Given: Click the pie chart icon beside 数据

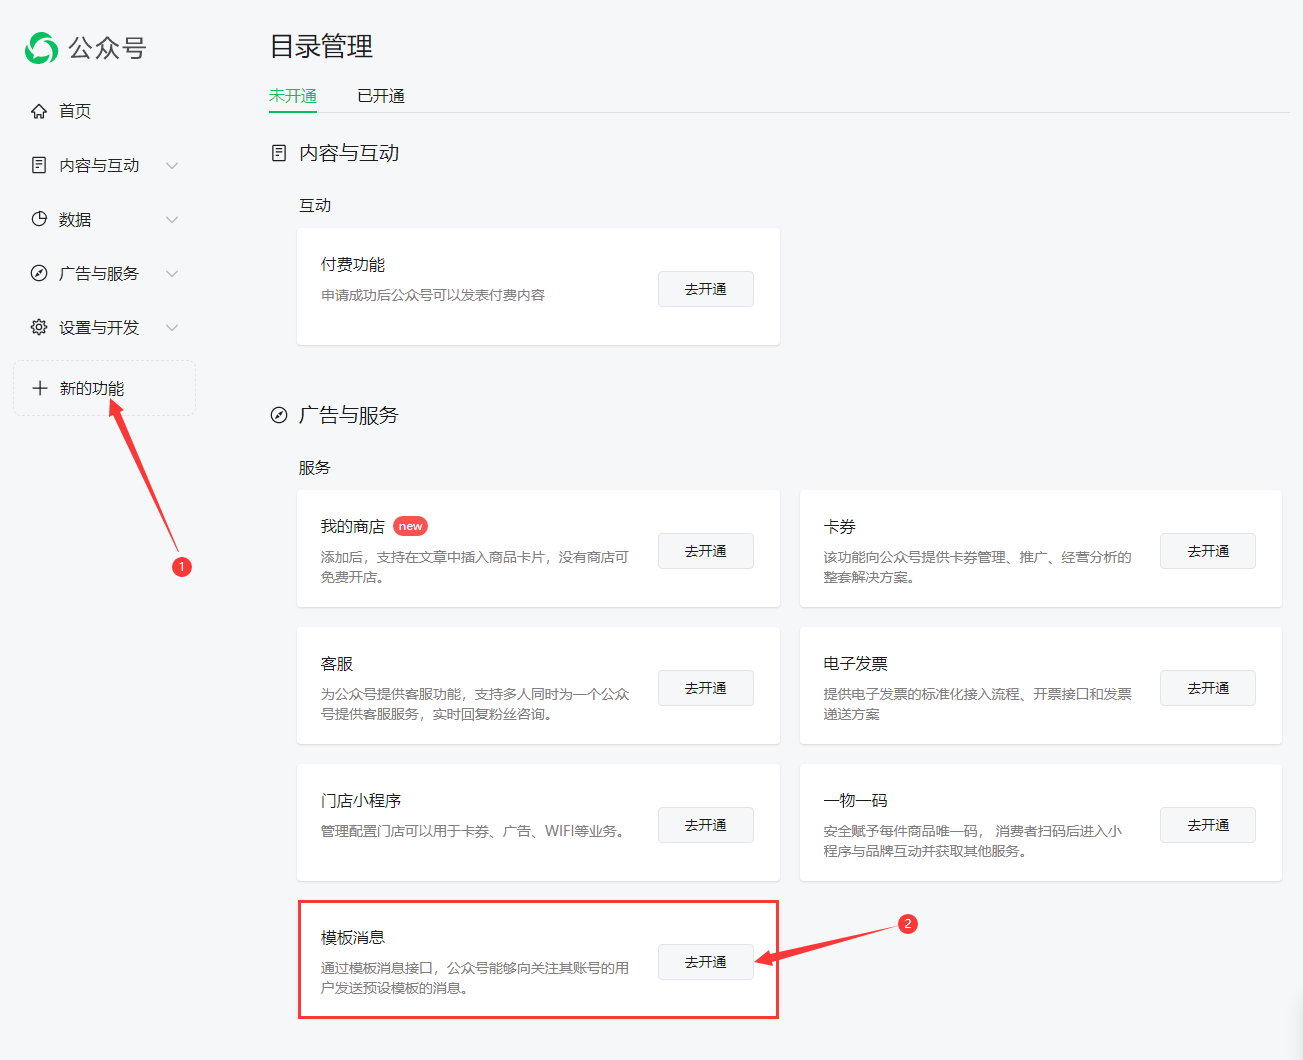Looking at the screenshot, I should pyautogui.click(x=39, y=219).
